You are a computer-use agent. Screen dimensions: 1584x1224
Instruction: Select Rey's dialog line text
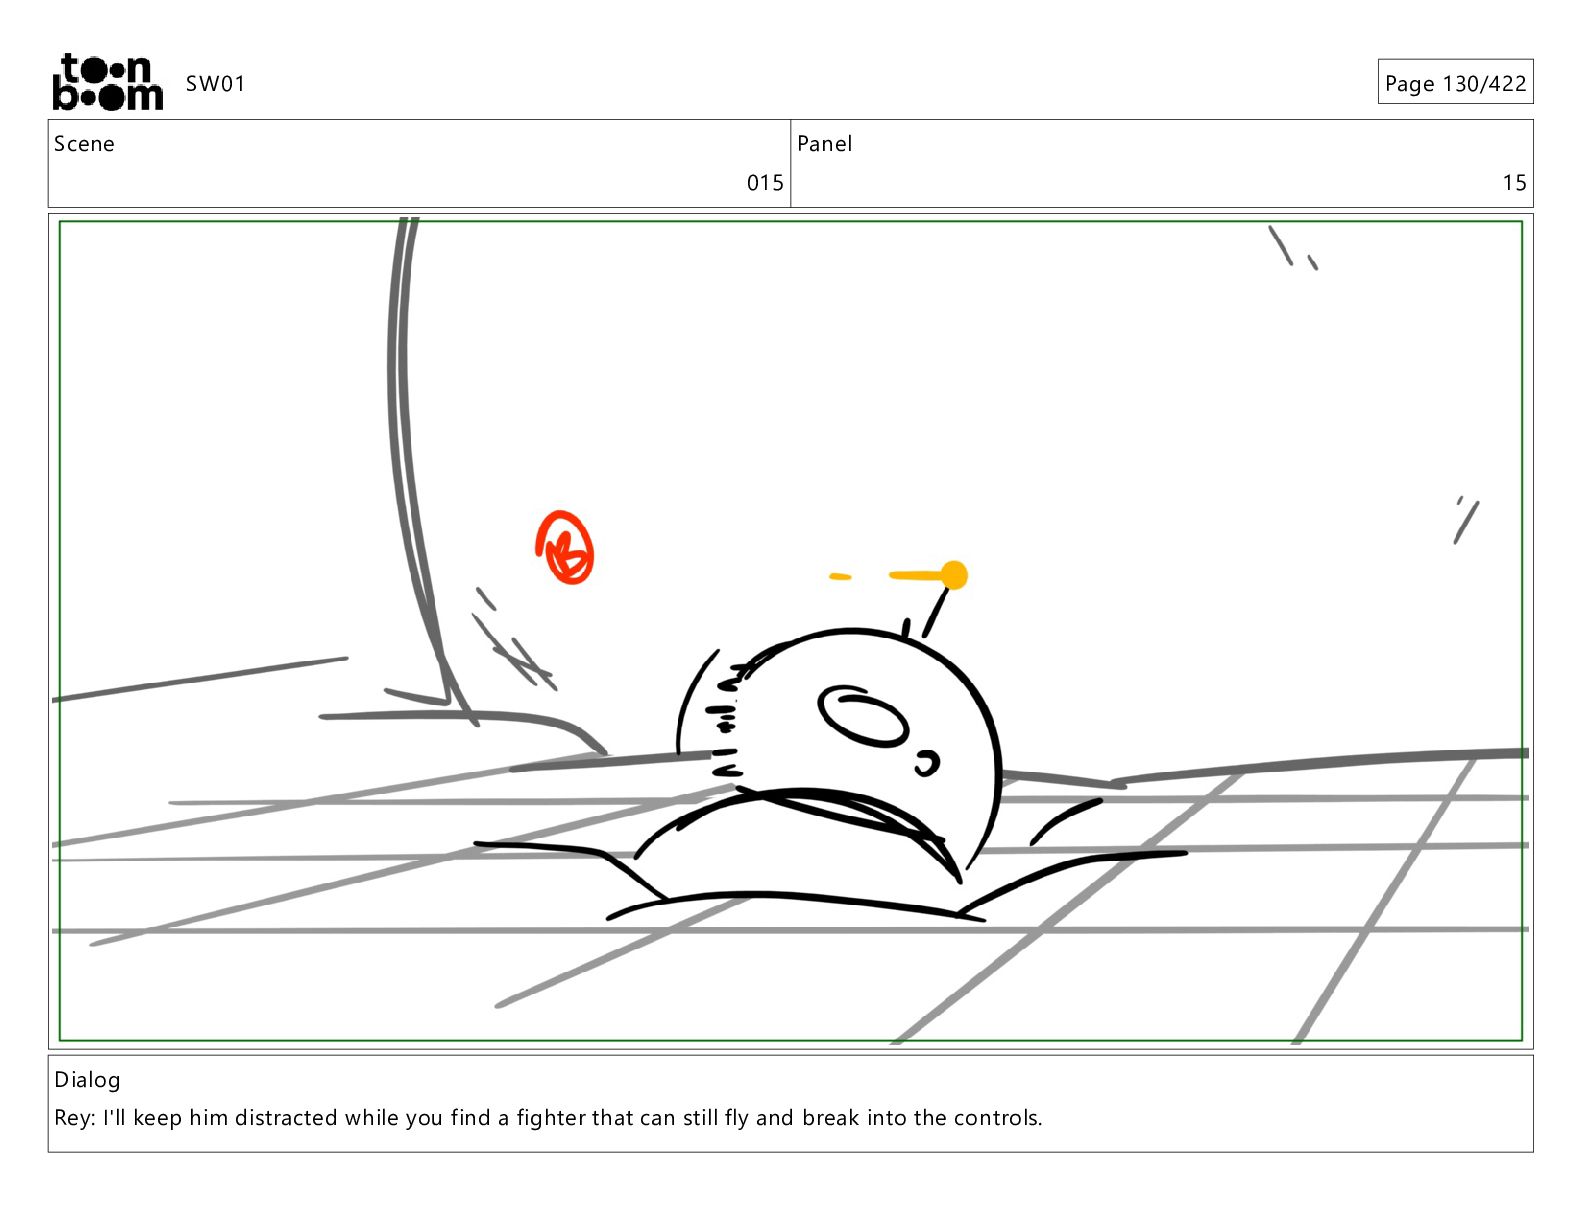point(548,1118)
